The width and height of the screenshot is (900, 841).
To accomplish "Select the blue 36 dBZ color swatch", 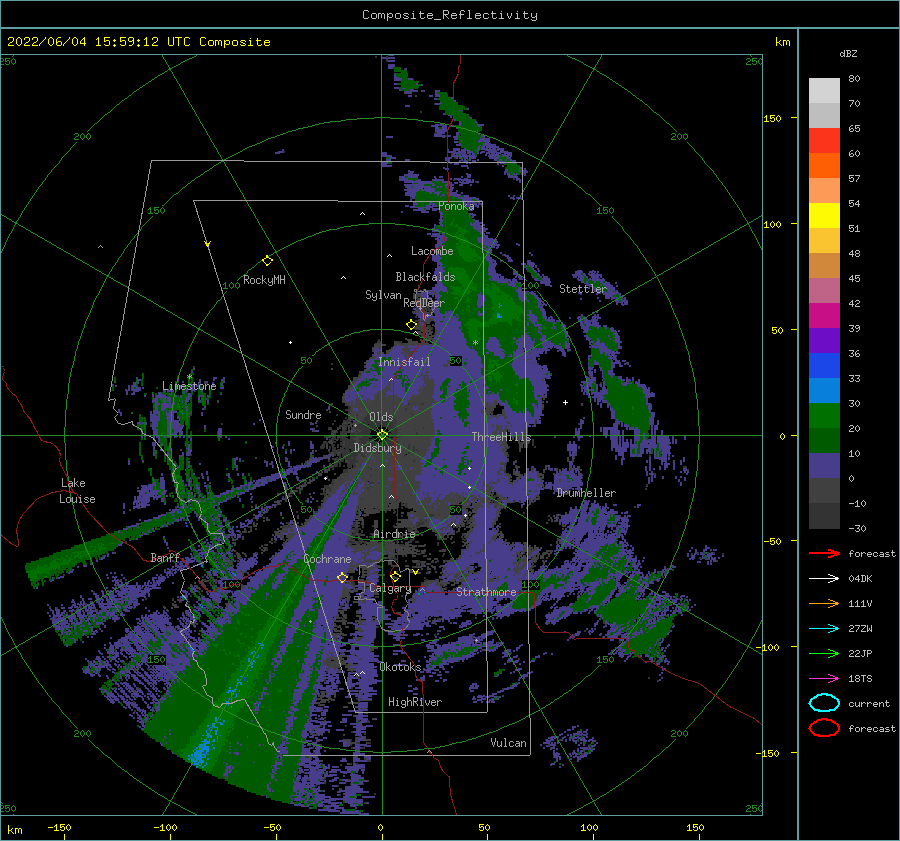I will pyautogui.click(x=824, y=365).
